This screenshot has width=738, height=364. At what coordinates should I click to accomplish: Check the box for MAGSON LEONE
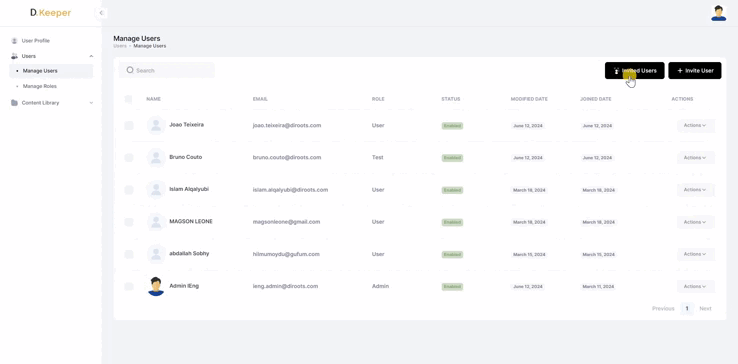pos(128,222)
